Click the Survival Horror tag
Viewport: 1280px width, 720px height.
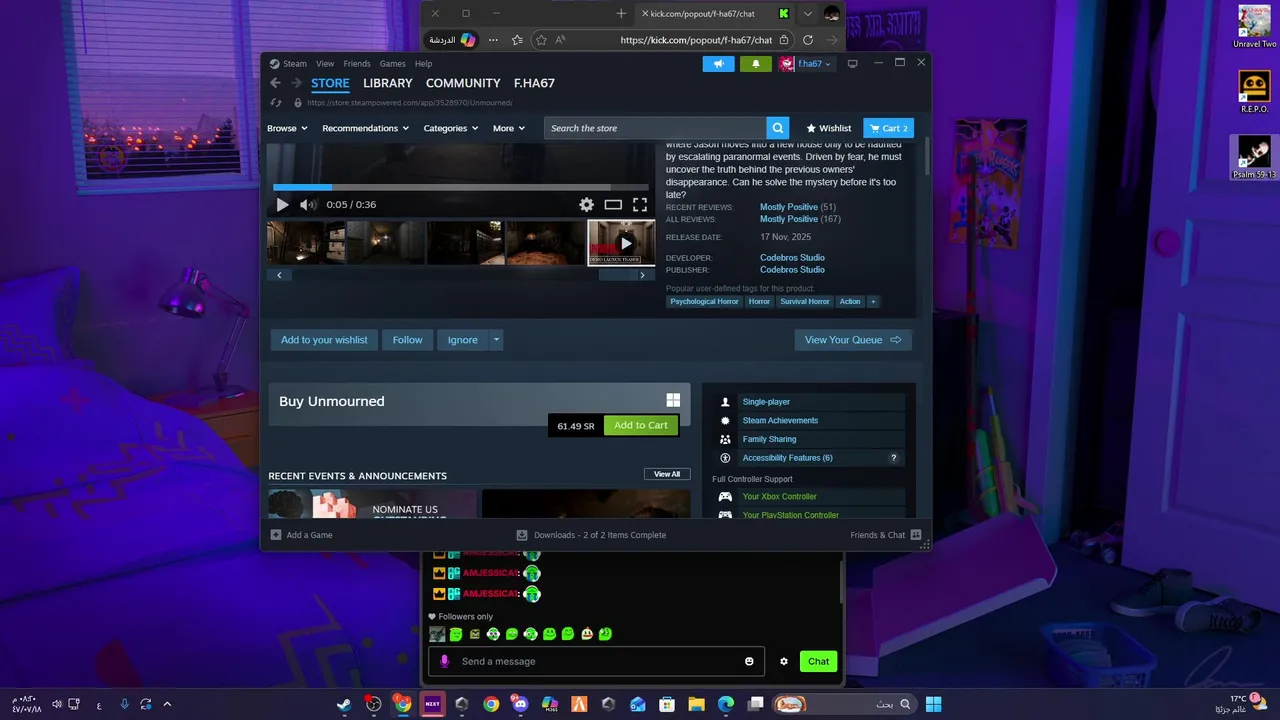[x=805, y=301]
